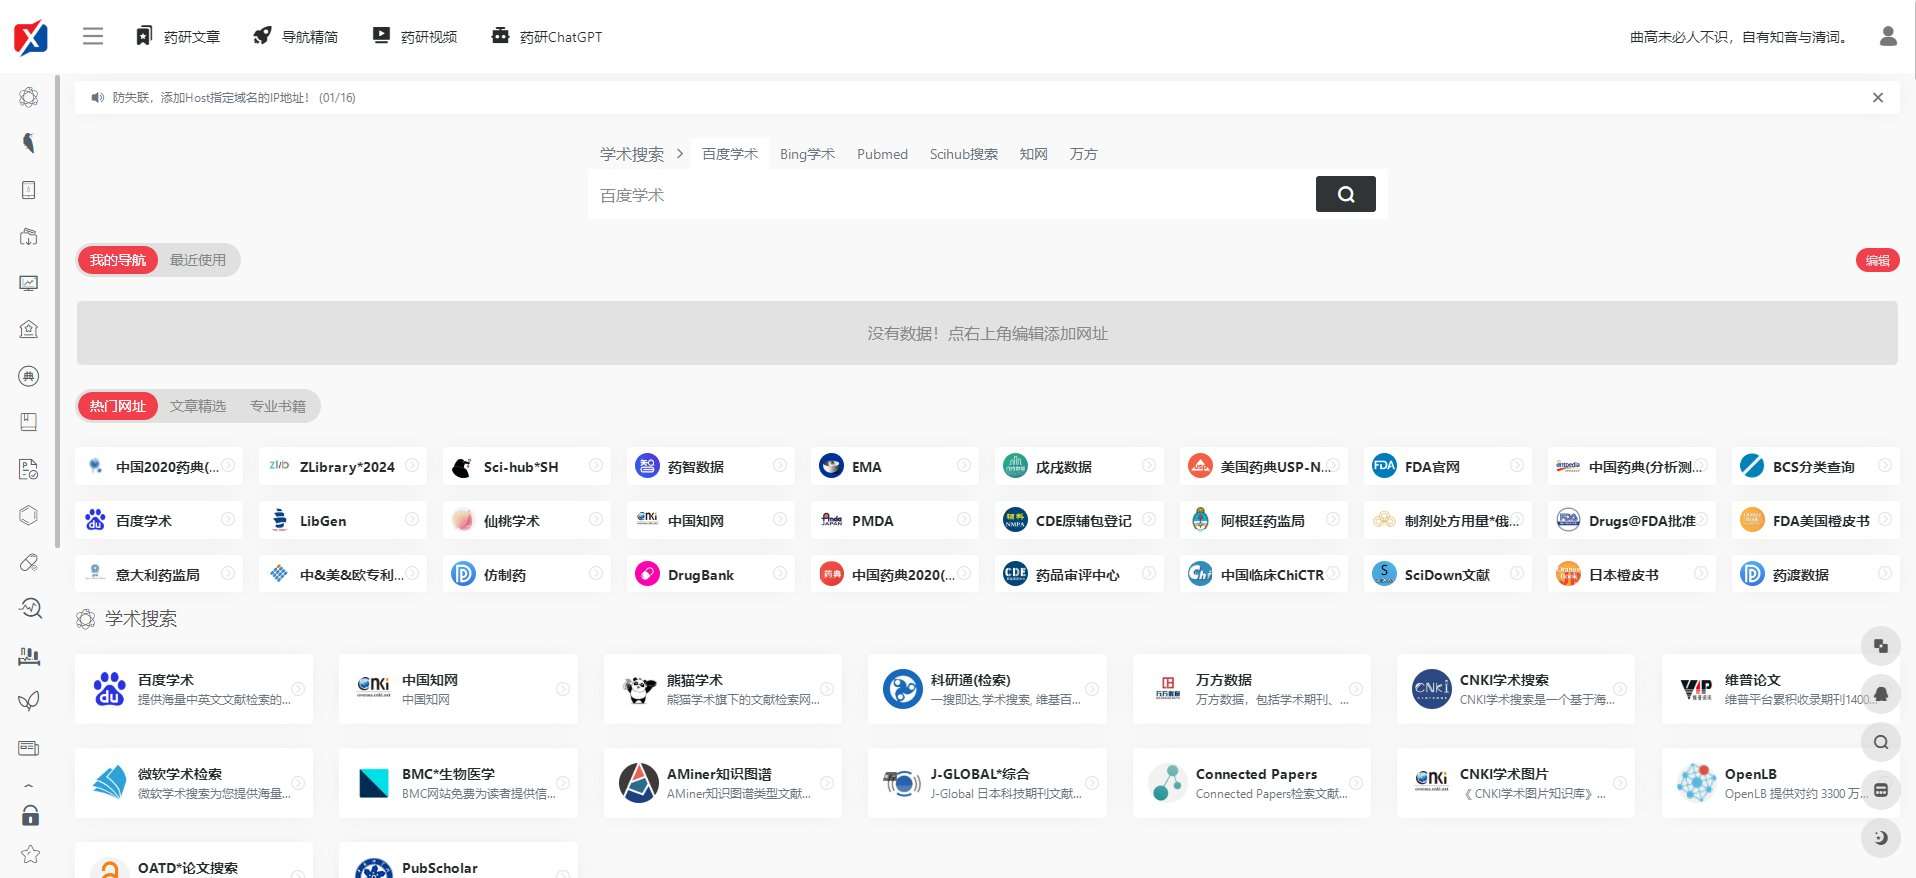Select the Scihub搜索 search tab
The image size is (1916, 878).
point(963,154)
